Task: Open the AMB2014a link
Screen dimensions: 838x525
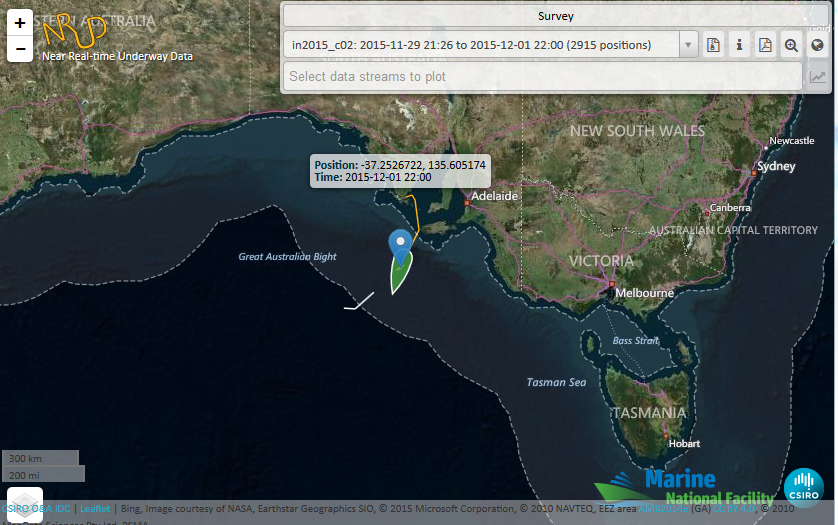Action: (663, 508)
